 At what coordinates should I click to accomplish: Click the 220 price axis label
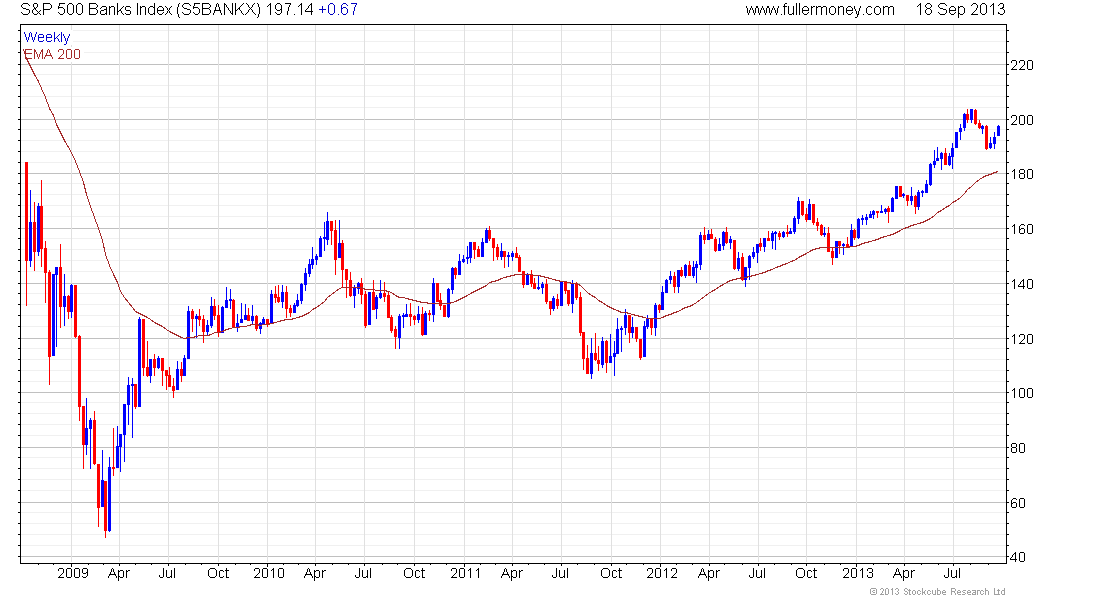tap(1021, 65)
